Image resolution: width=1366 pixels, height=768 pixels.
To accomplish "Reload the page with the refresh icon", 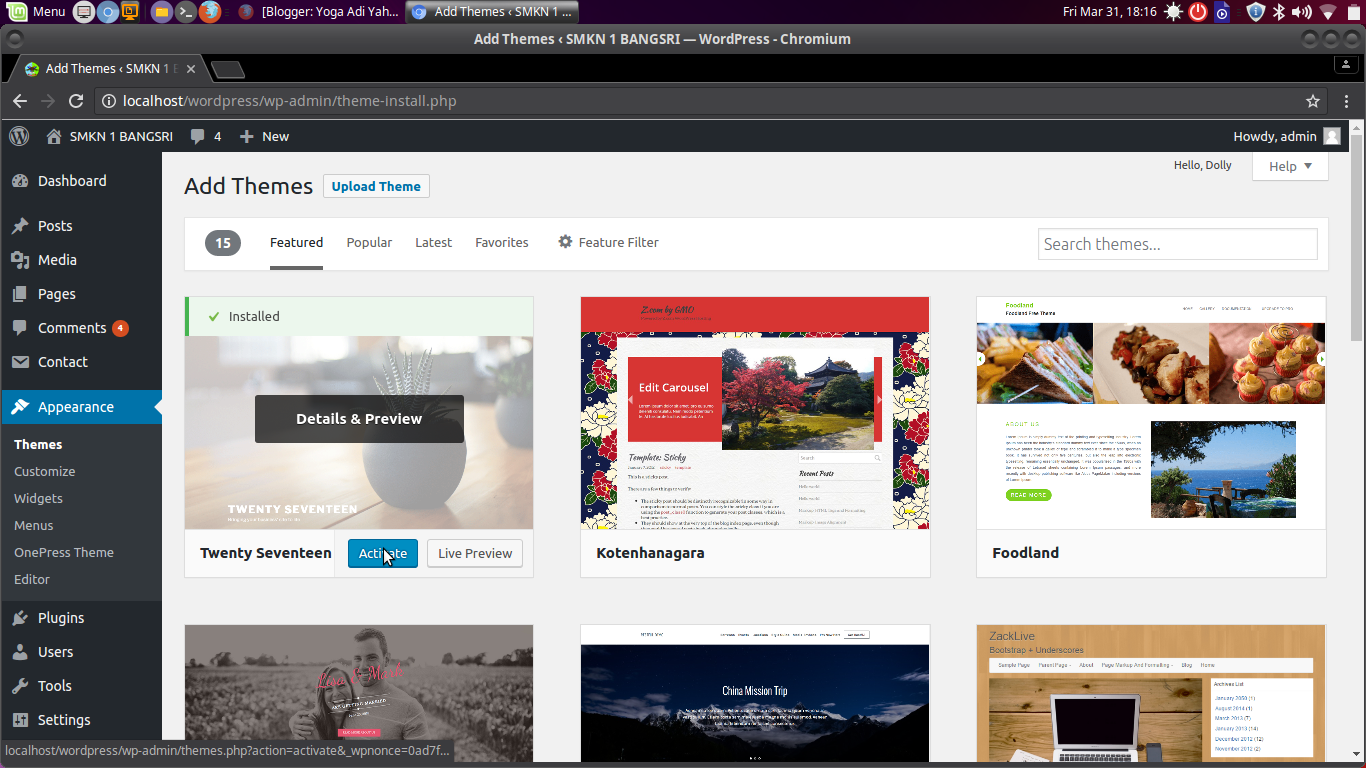I will click(75, 101).
